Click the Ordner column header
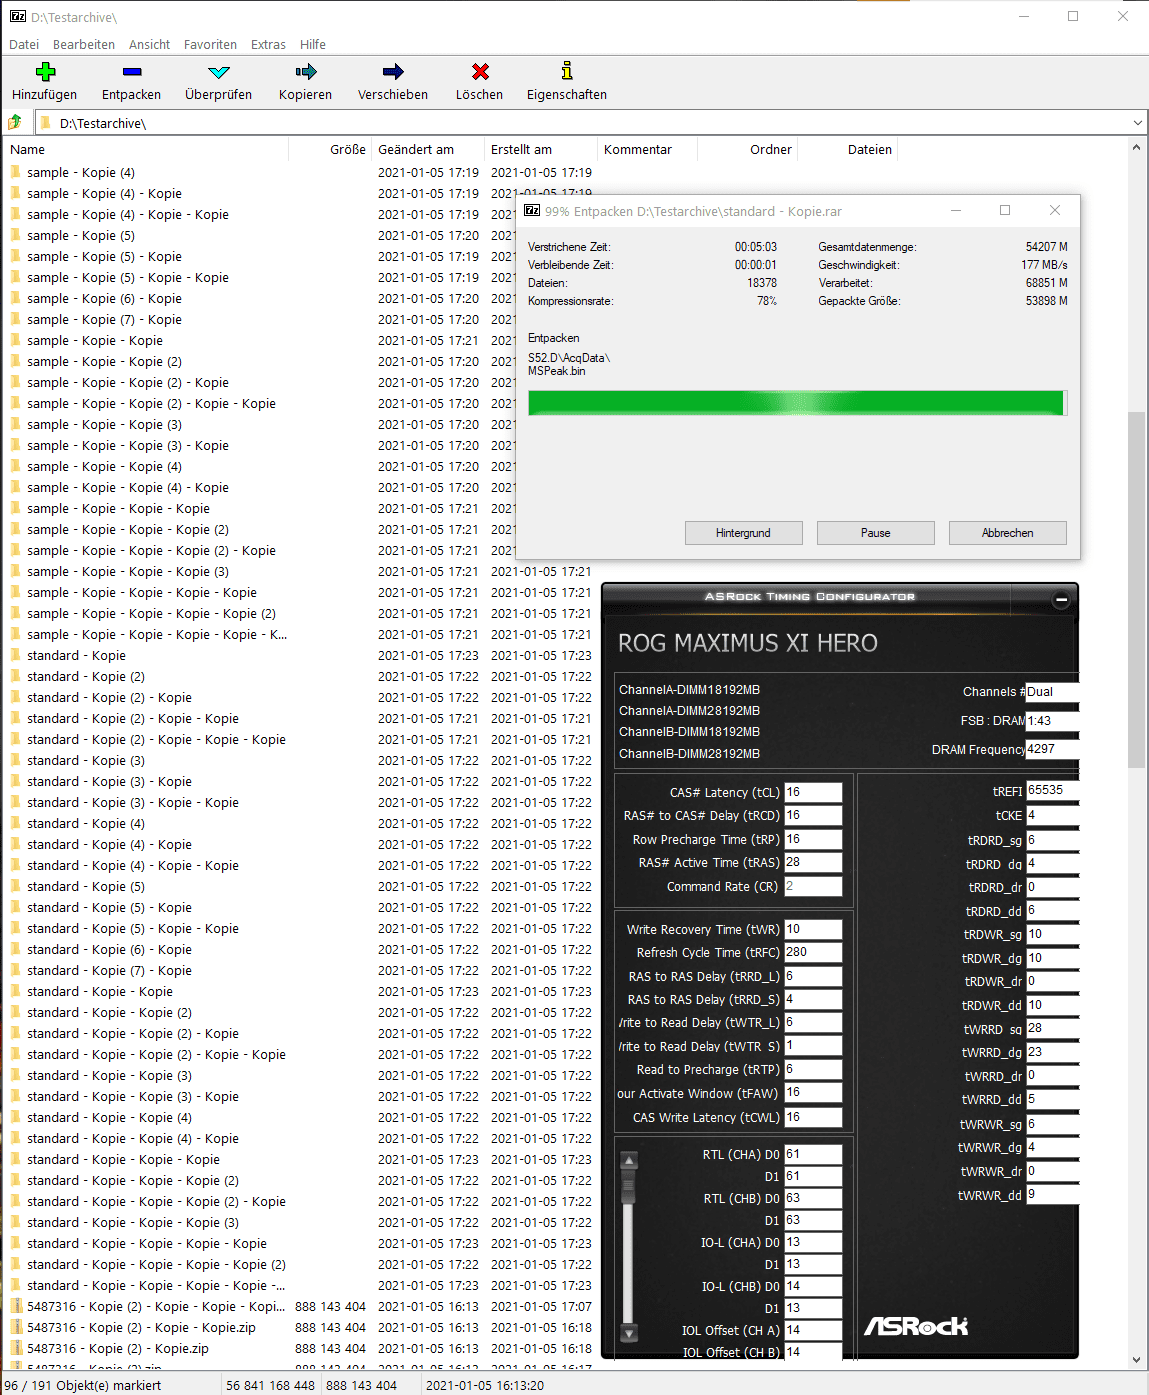The width and height of the screenshot is (1149, 1395). (x=748, y=149)
